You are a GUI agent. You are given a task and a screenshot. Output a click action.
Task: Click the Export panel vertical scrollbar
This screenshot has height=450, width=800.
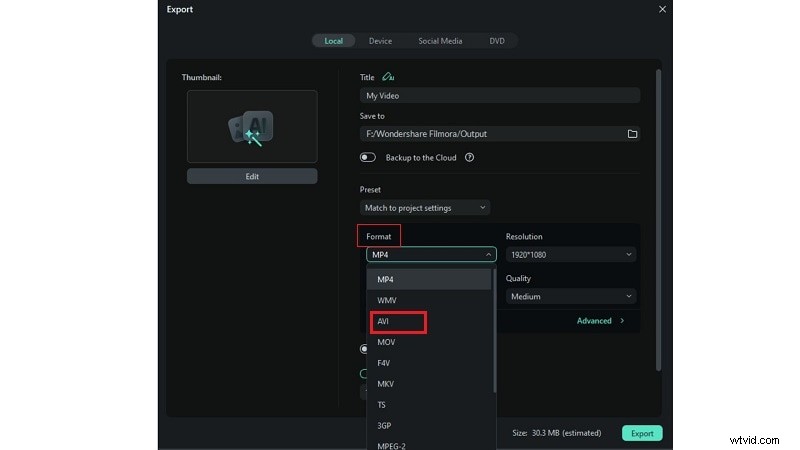[658, 220]
